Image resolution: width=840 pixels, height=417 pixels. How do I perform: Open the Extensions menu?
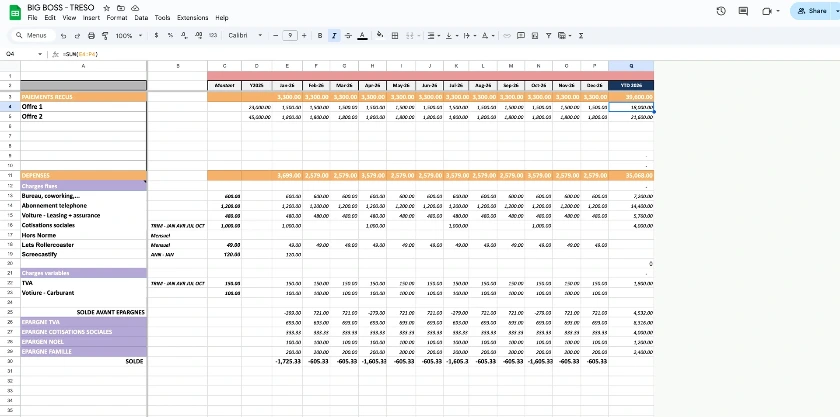(192, 18)
